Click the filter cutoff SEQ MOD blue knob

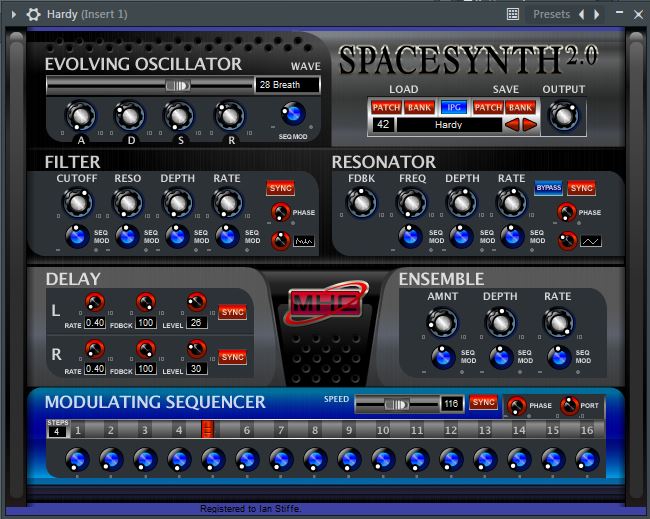point(77,237)
